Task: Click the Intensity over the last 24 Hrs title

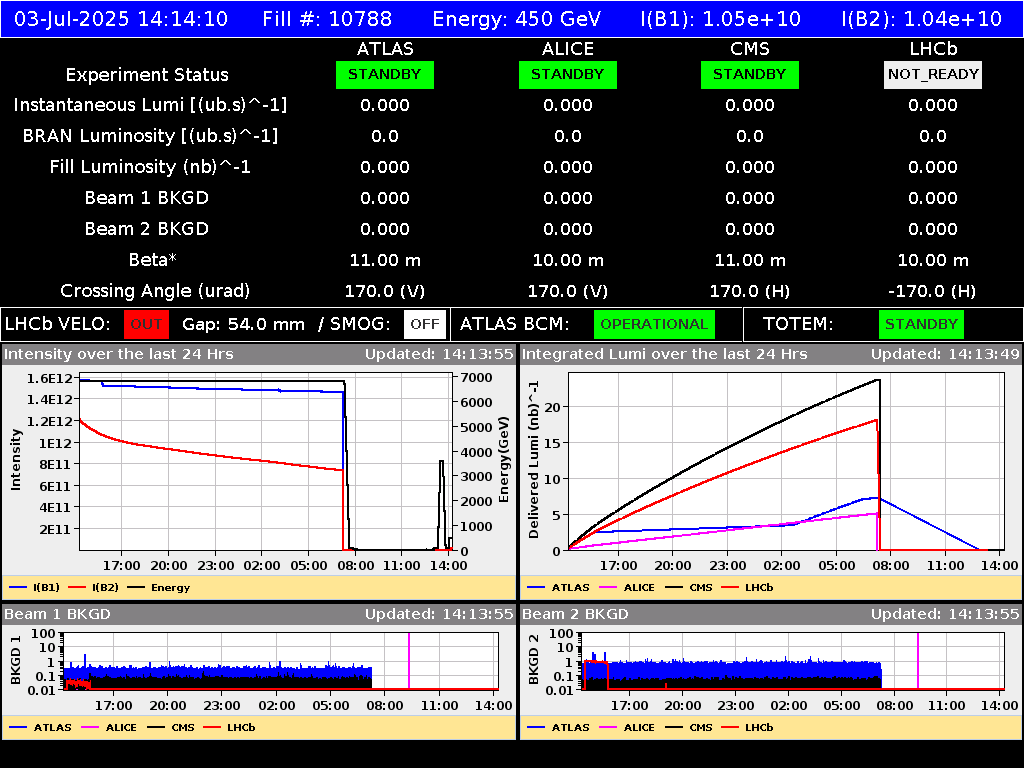Action: coord(119,354)
